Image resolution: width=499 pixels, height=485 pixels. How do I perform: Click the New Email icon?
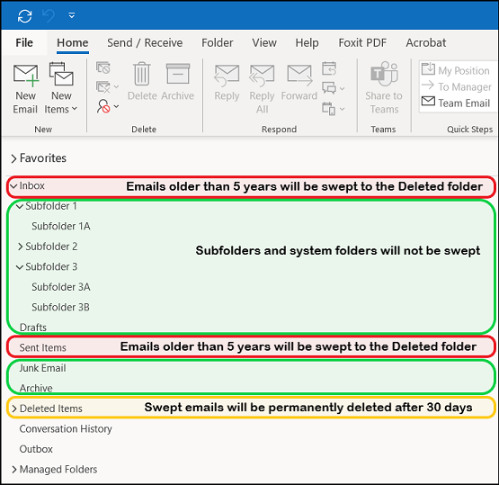25,74
